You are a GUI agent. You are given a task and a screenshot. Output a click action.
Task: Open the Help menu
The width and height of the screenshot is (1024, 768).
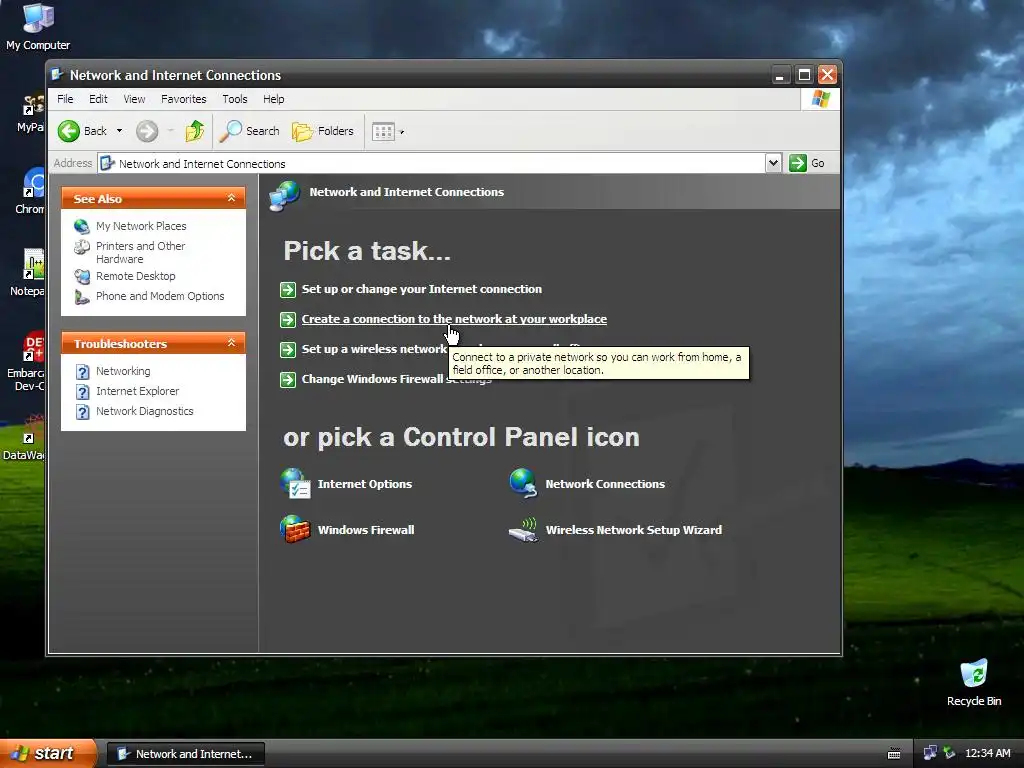pyautogui.click(x=274, y=99)
